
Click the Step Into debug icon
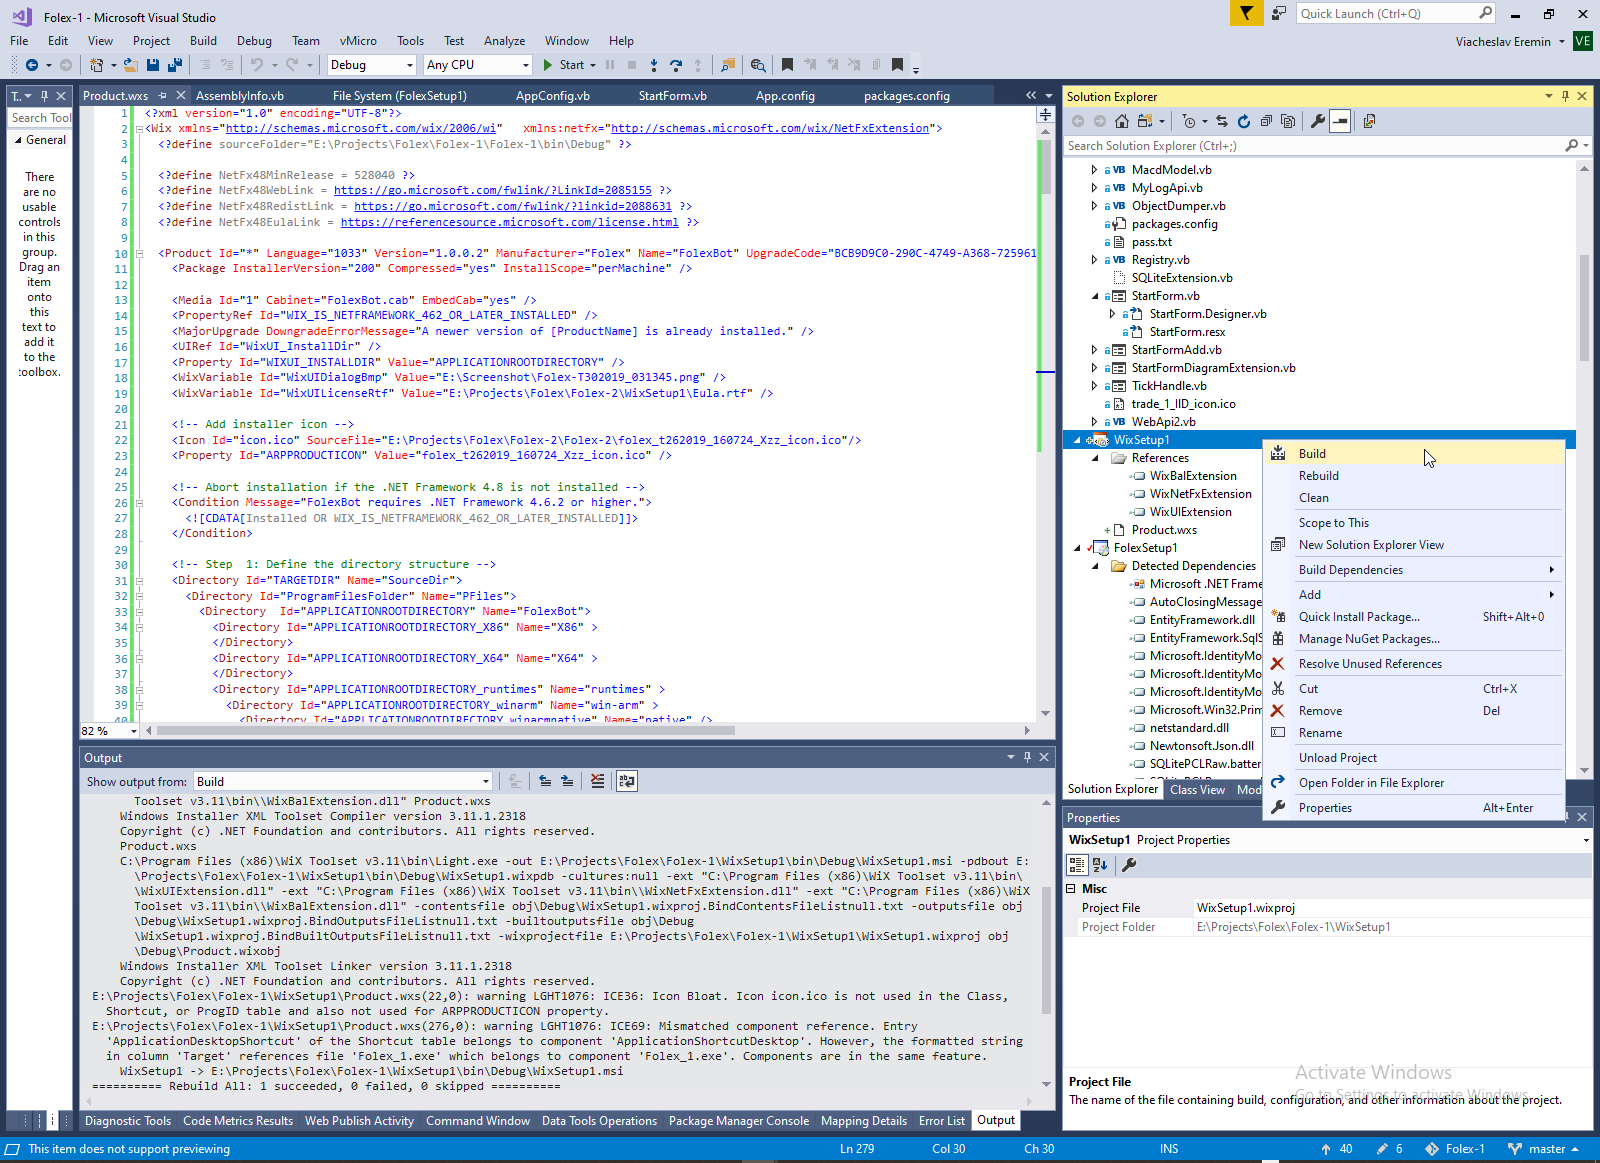click(654, 65)
